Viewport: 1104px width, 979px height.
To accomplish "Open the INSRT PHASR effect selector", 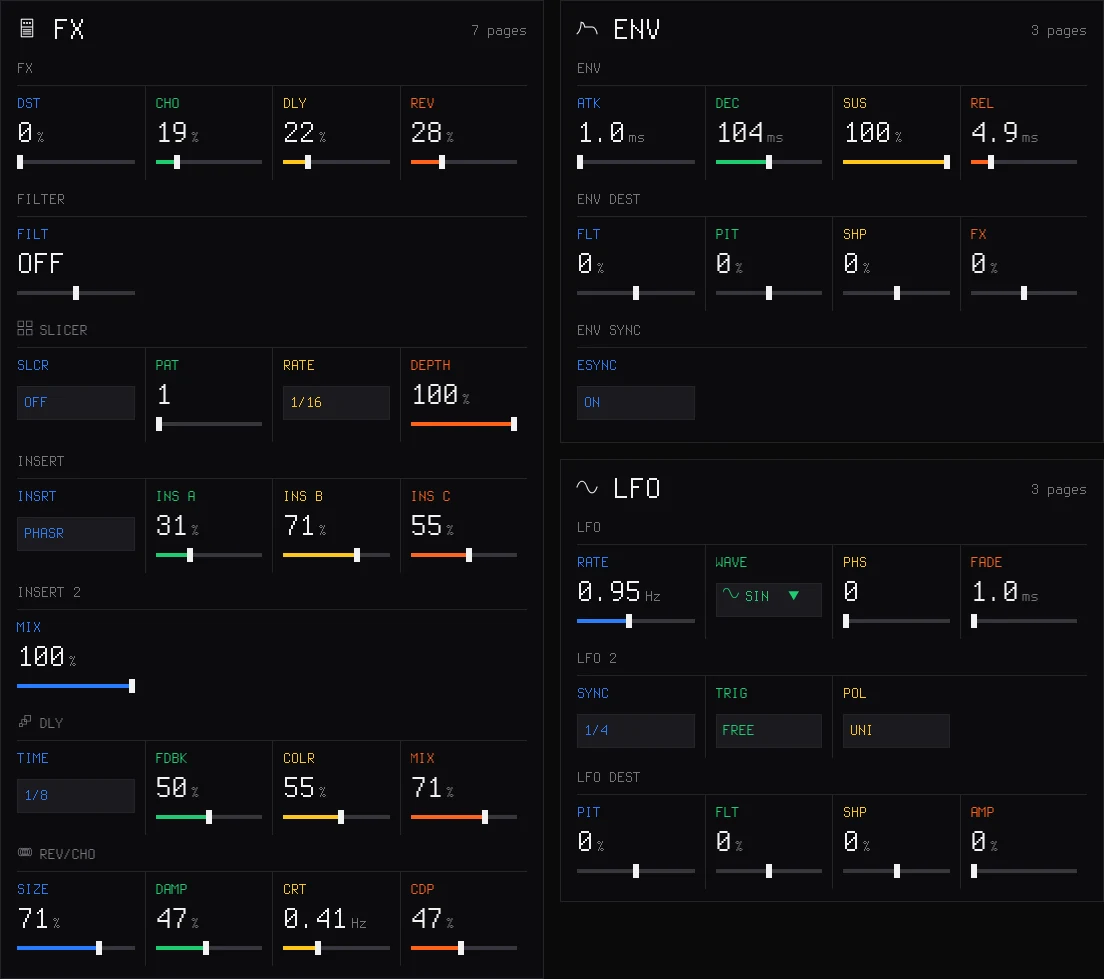I will coord(76,533).
